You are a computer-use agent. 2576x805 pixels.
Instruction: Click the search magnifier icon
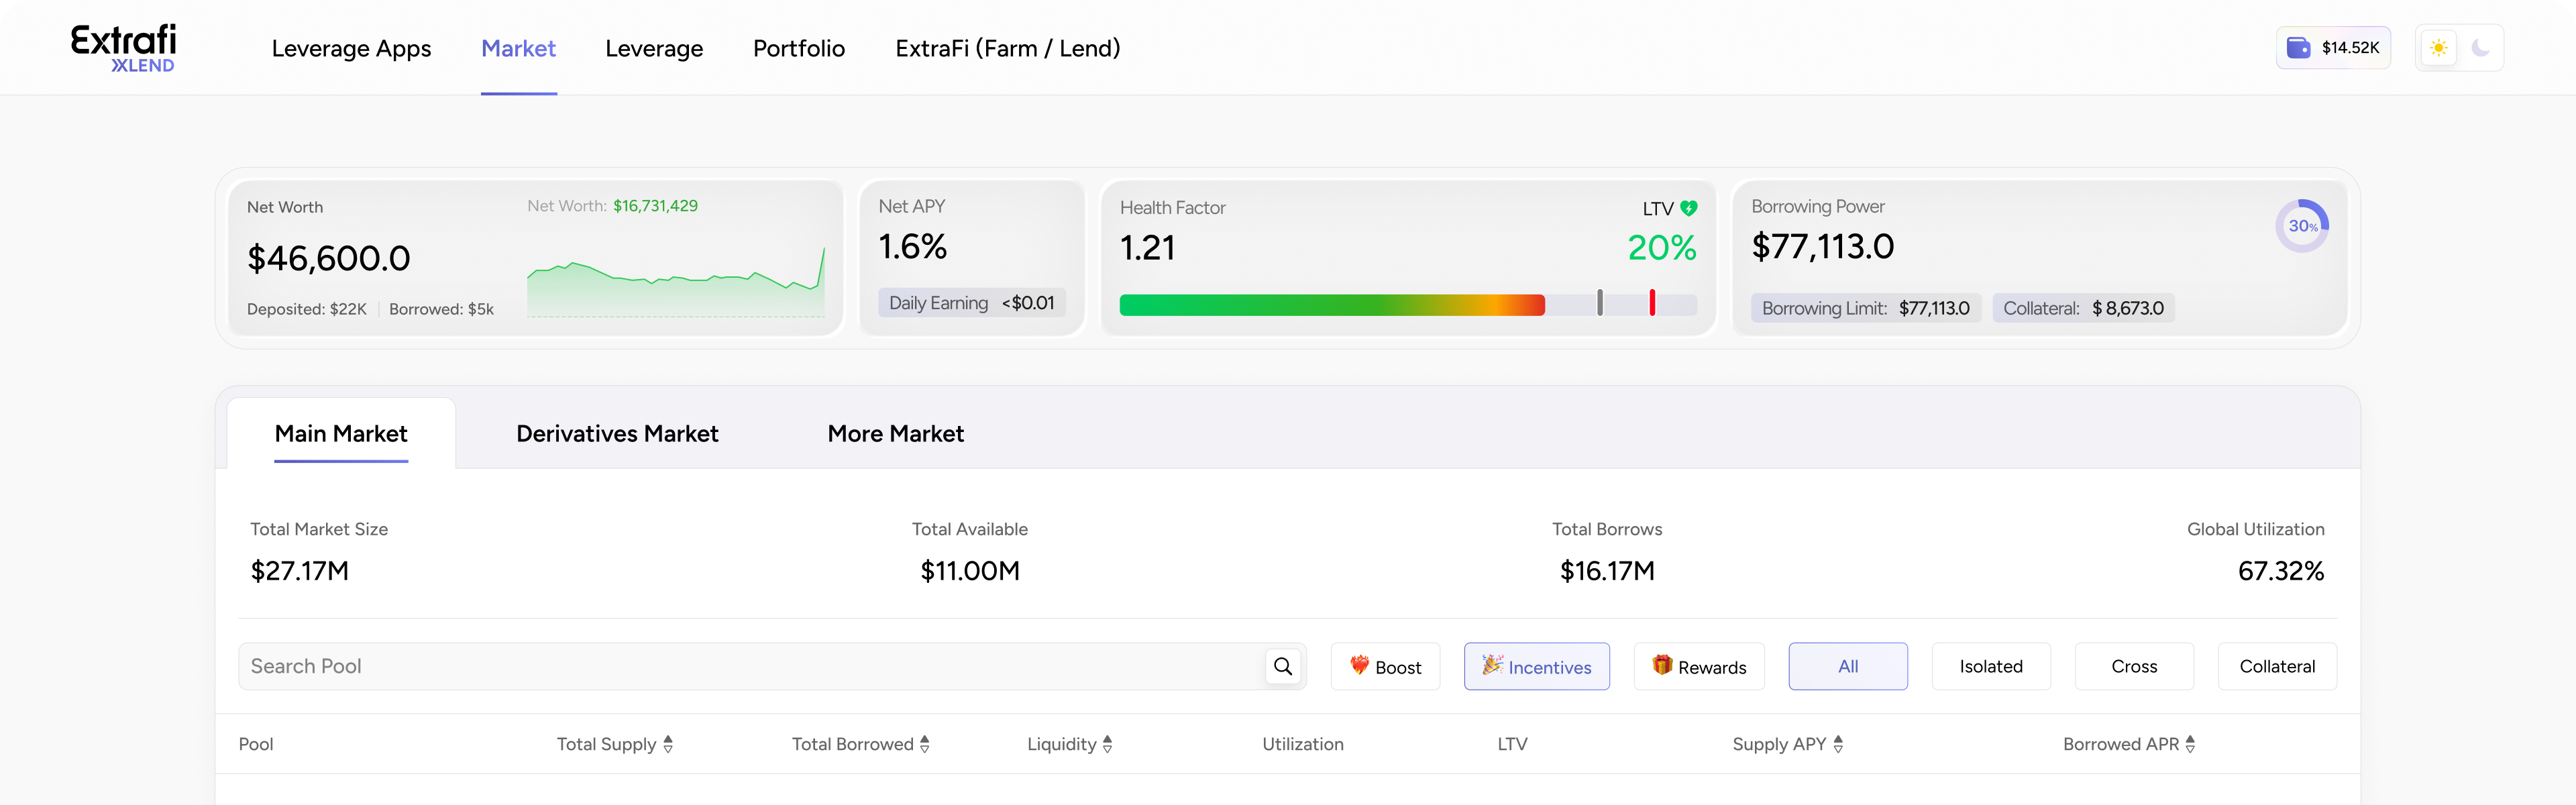point(1283,666)
